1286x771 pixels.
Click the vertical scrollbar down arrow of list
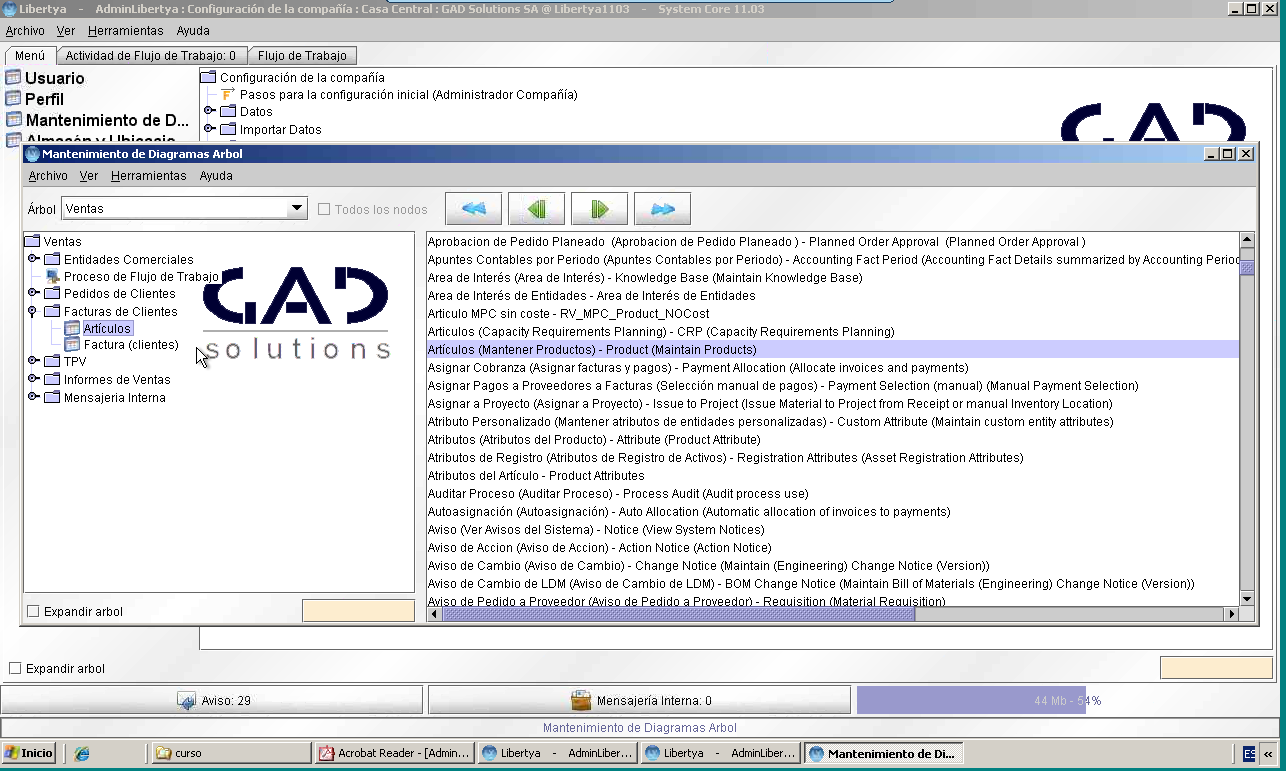(x=1247, y=598)
